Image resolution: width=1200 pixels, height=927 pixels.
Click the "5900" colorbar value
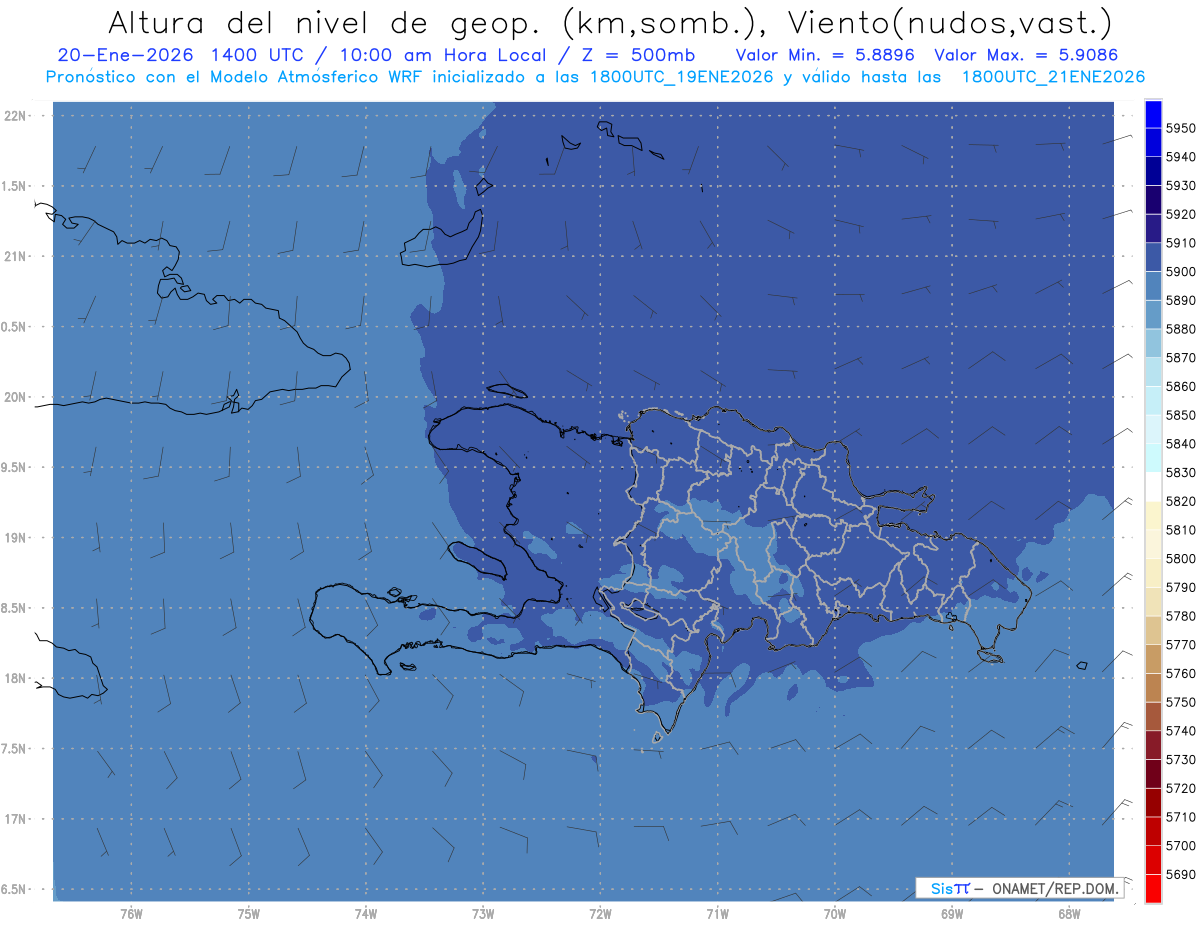[x=1180, y=272]
